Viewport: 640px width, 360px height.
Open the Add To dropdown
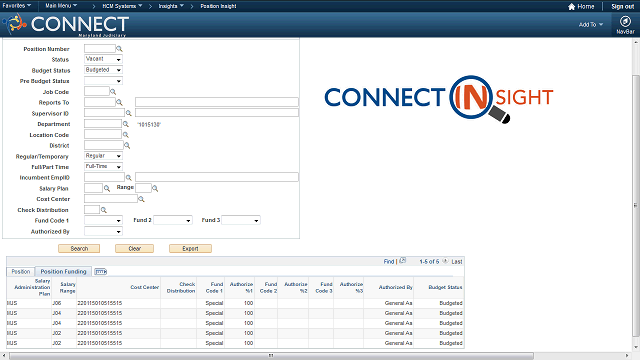591,24
